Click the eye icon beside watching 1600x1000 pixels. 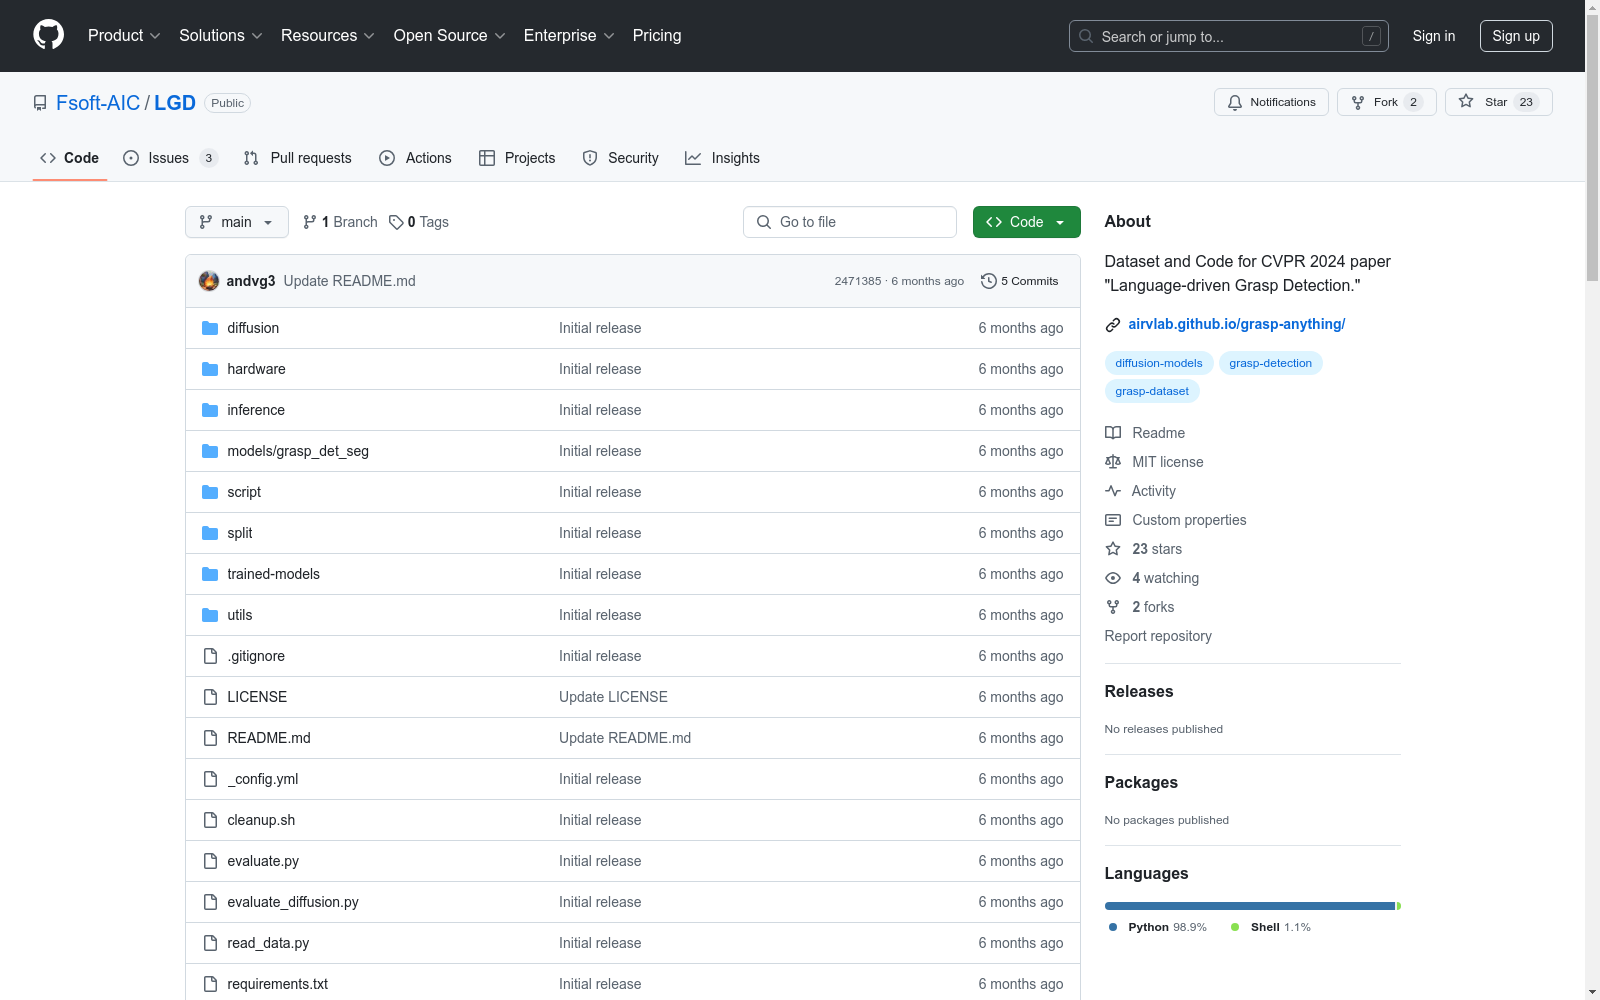click(1113, 578)
